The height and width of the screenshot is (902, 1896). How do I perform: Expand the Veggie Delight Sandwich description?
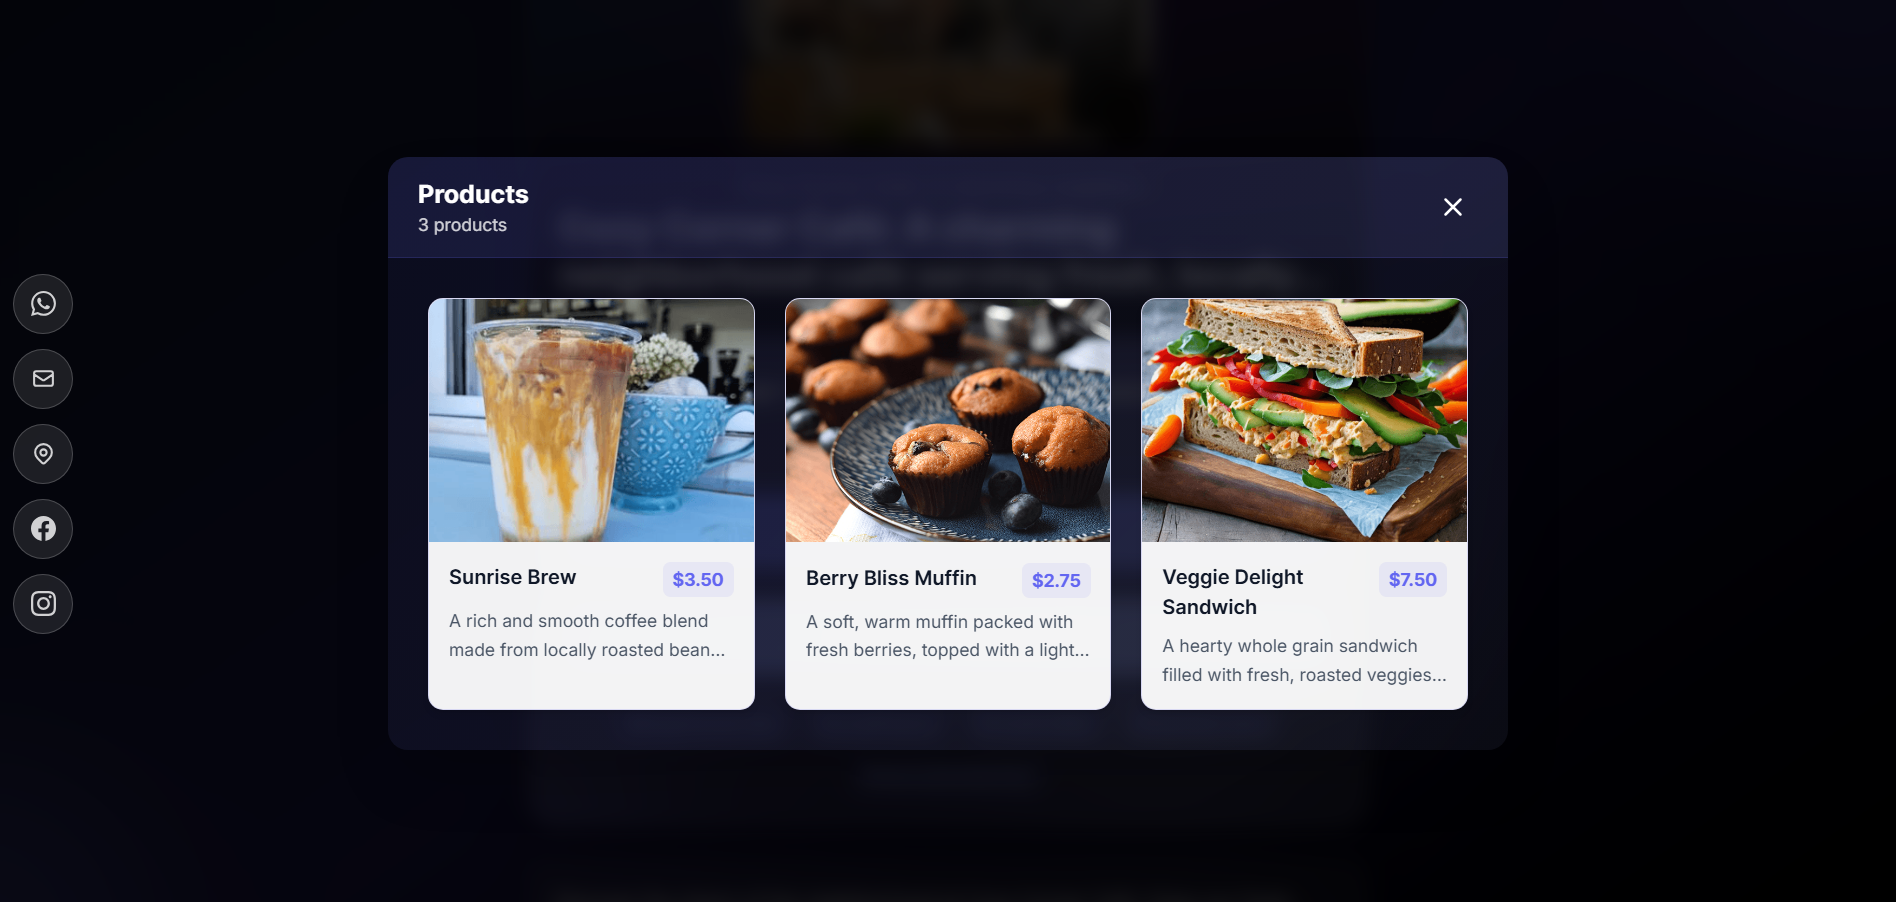[1304, 660]
